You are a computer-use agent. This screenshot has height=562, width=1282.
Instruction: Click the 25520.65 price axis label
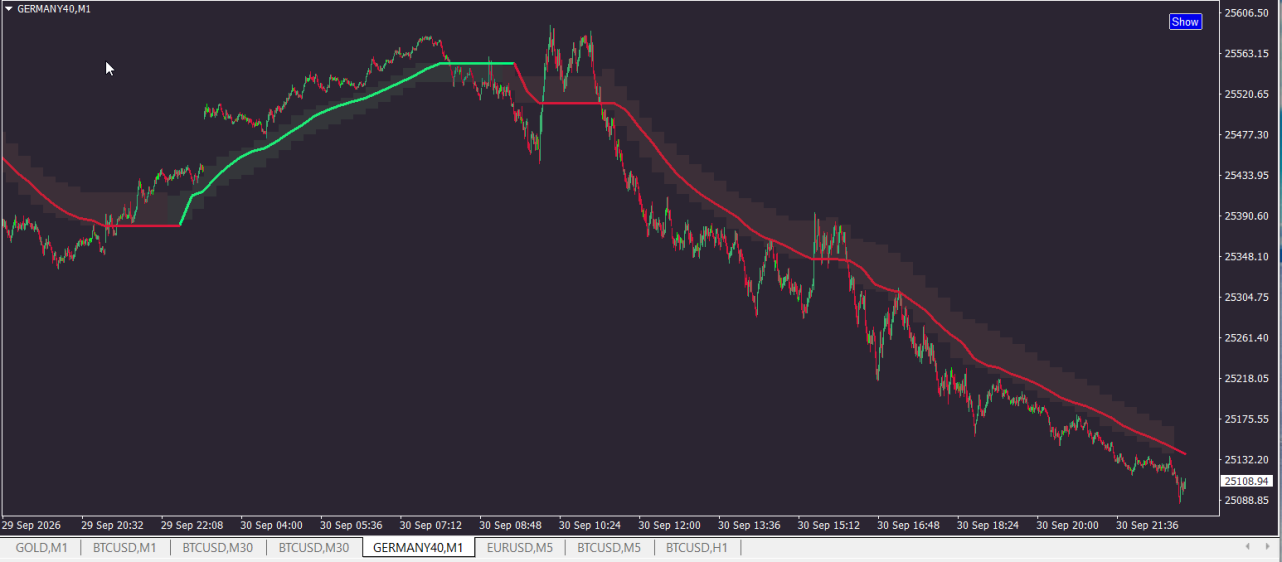click(1246, 94)
